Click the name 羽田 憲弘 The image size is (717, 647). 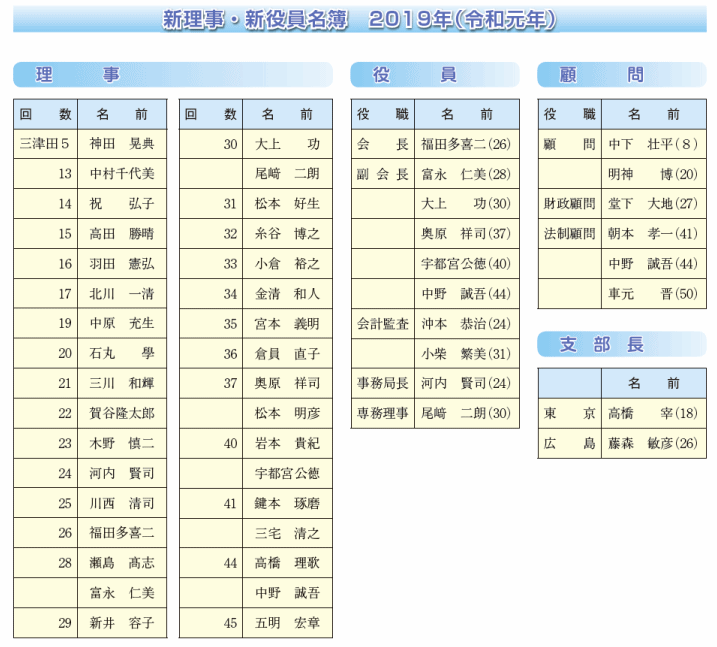pyautogui.click(x=122, y=264)
